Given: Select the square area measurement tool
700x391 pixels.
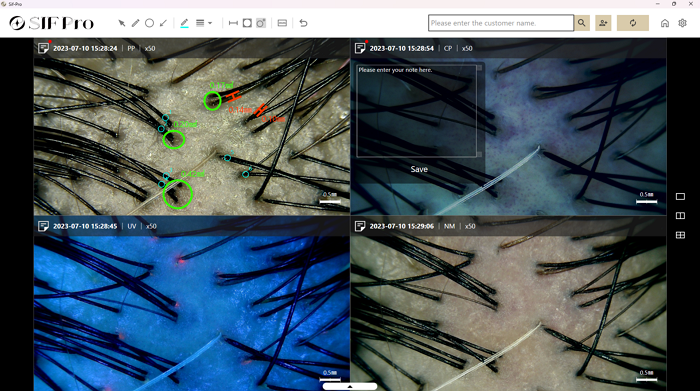Looking at the screenshot, I should point(247,23).
